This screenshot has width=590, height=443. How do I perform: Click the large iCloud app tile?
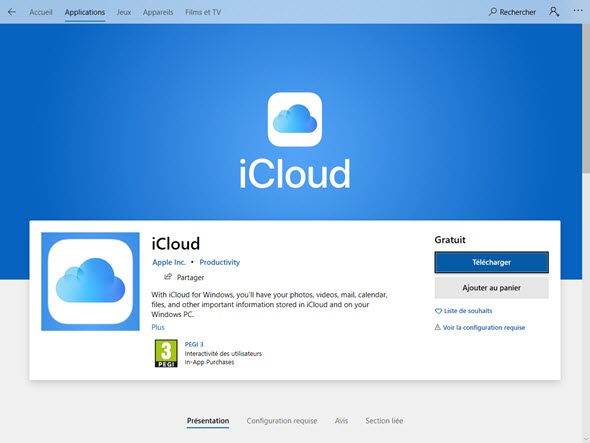click(x=90, y=282)
